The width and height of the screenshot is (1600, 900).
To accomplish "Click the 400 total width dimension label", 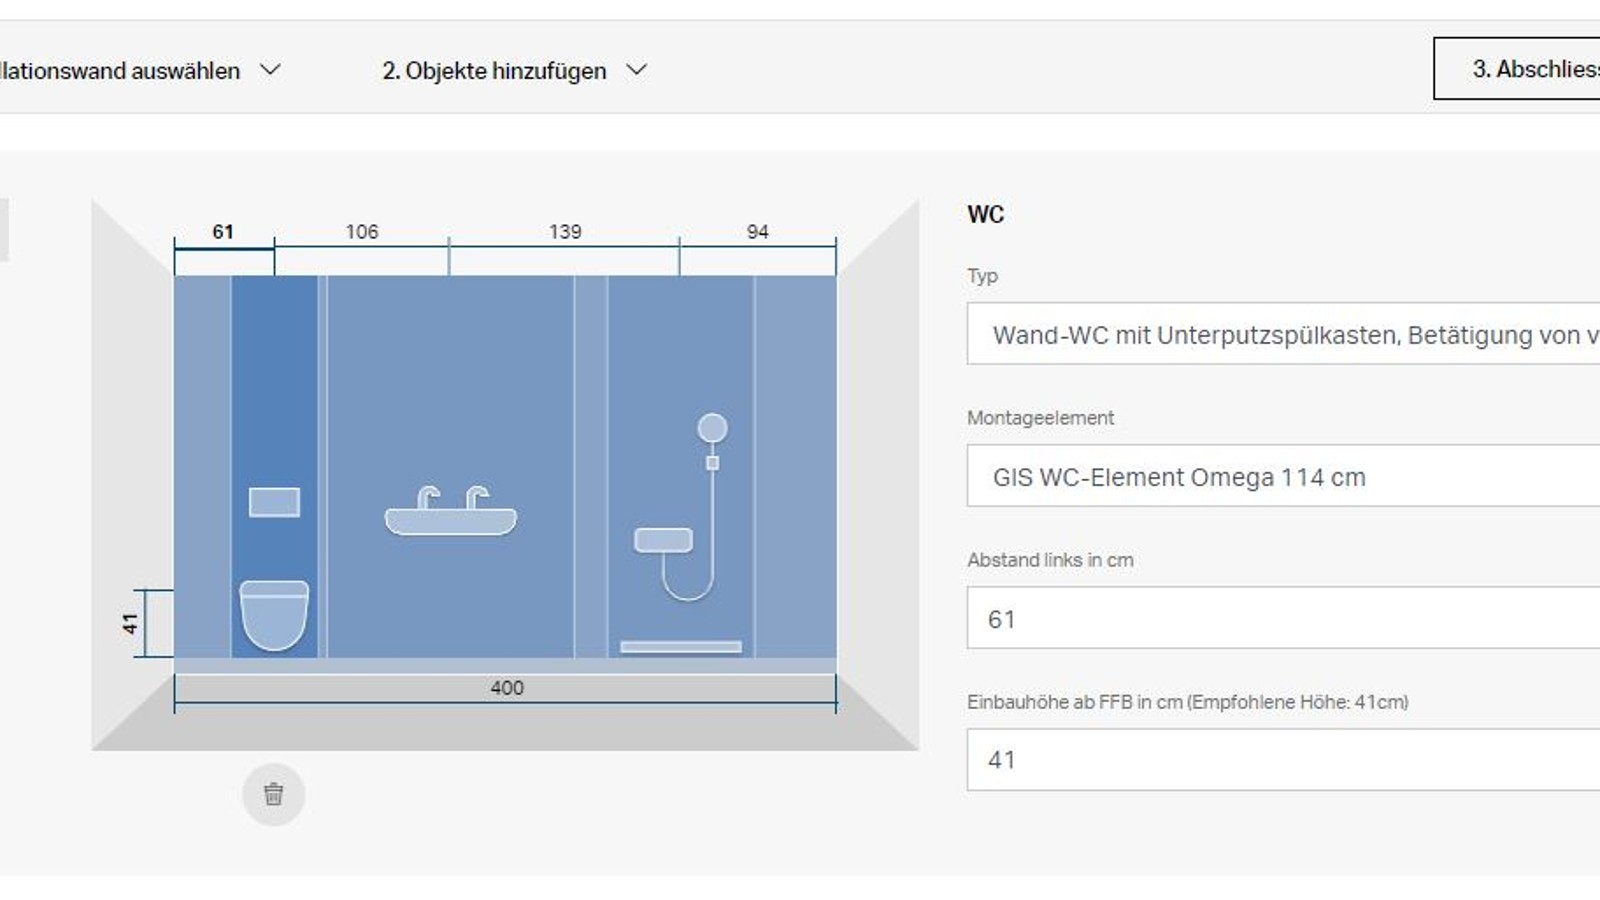I will click(506, 688).
